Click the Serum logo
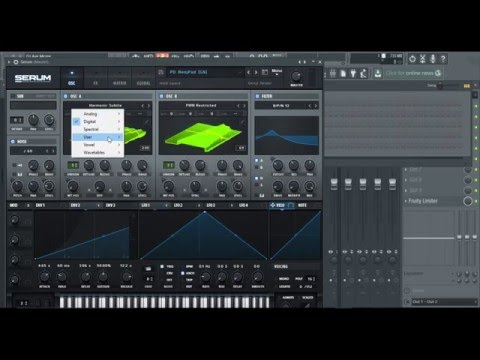Image resolution: width=480 pixels, height=360 pixels. [33, 78]
